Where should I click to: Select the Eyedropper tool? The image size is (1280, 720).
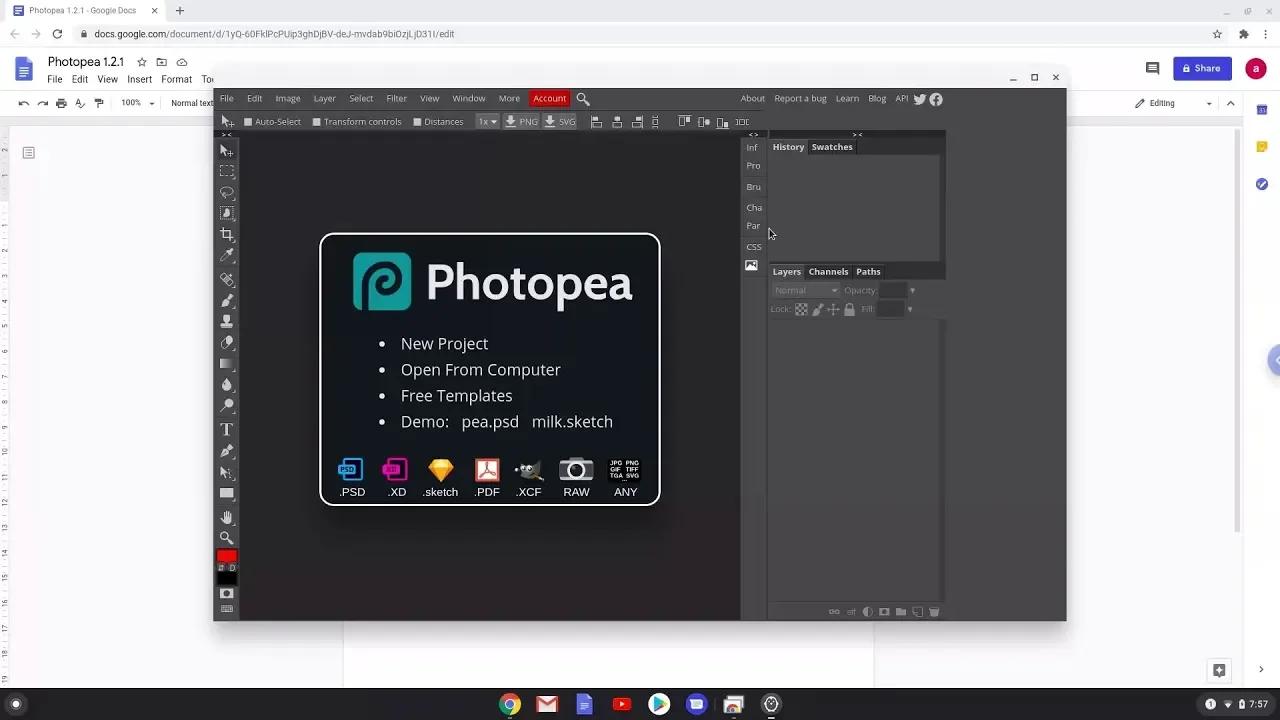(x=227, y=256)
